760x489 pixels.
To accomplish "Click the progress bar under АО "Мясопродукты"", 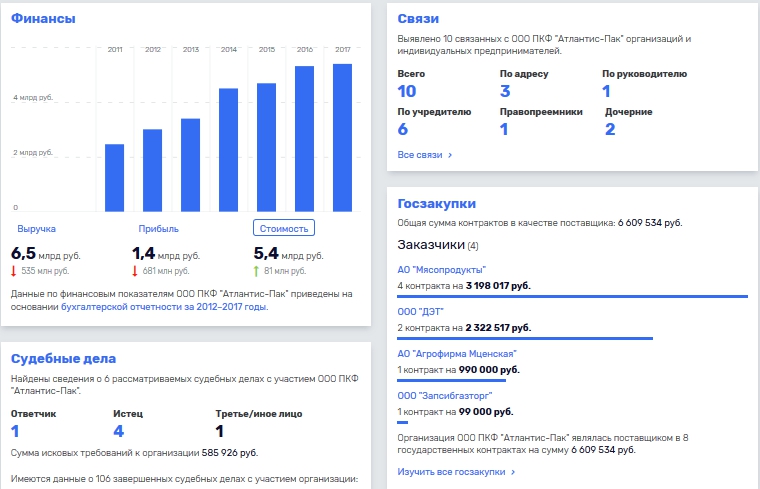I will point(572,296).
